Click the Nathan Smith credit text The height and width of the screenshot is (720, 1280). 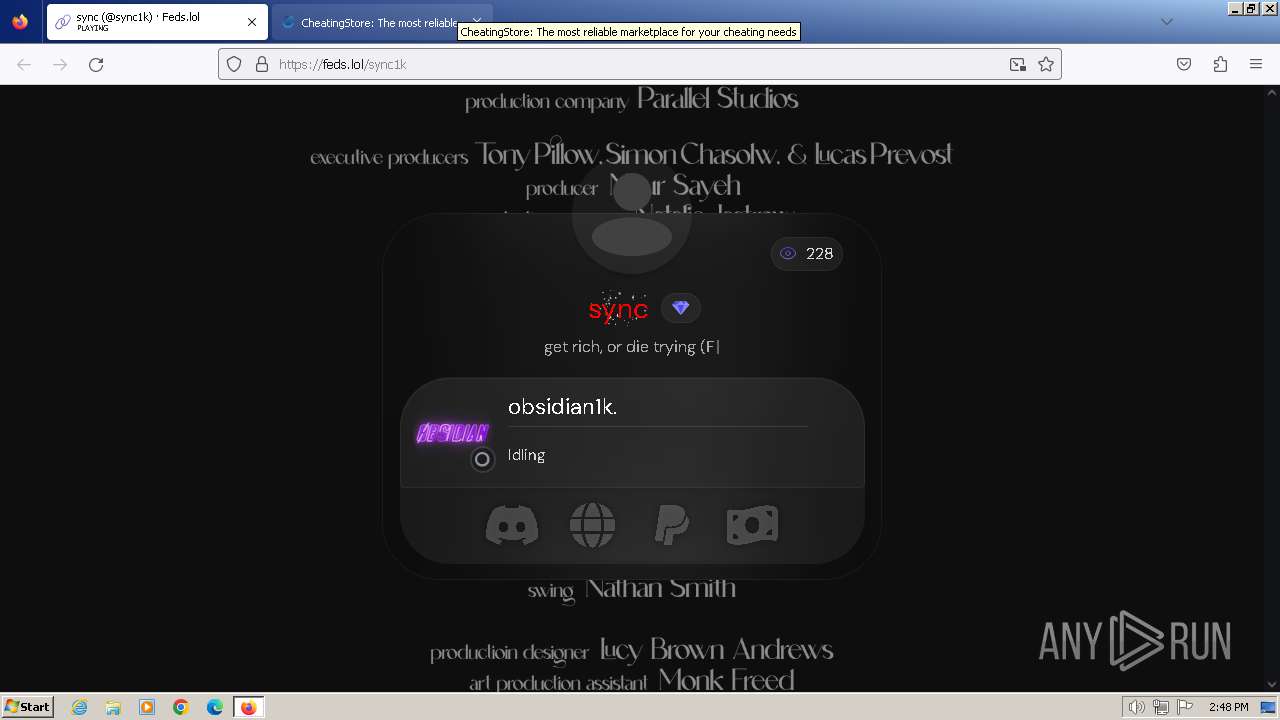click(x=660, y=588)
